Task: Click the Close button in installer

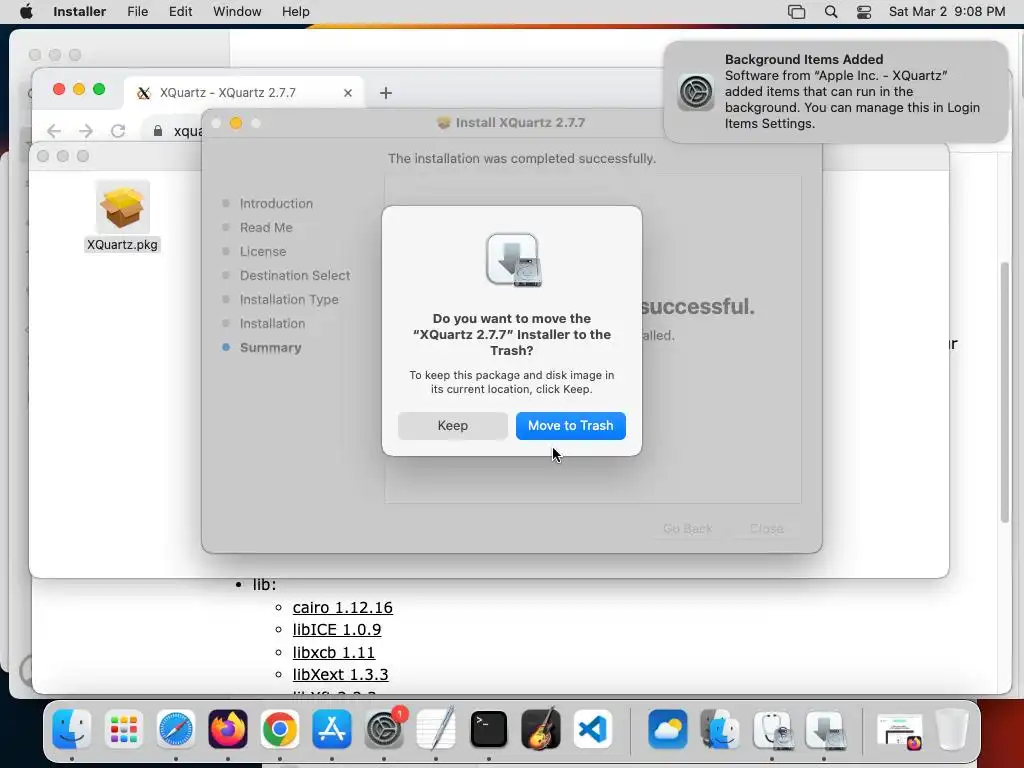Action: point(767,528)
